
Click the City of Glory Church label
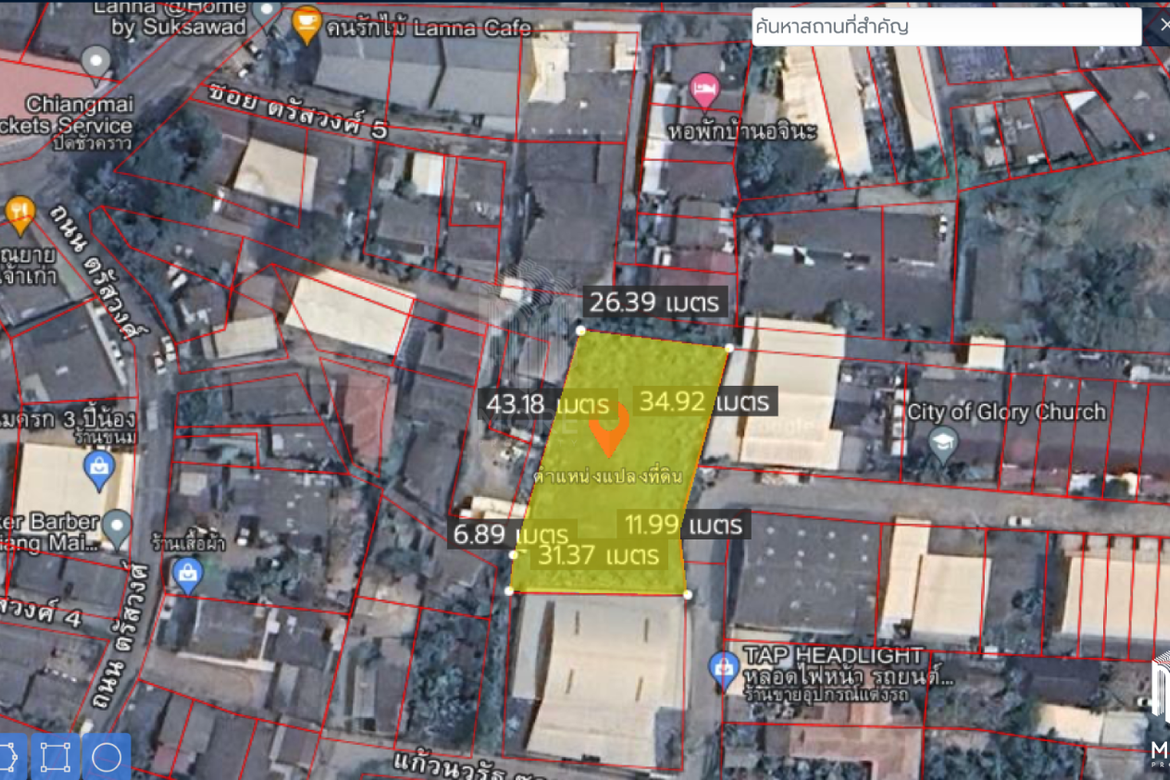point(1006,412)
